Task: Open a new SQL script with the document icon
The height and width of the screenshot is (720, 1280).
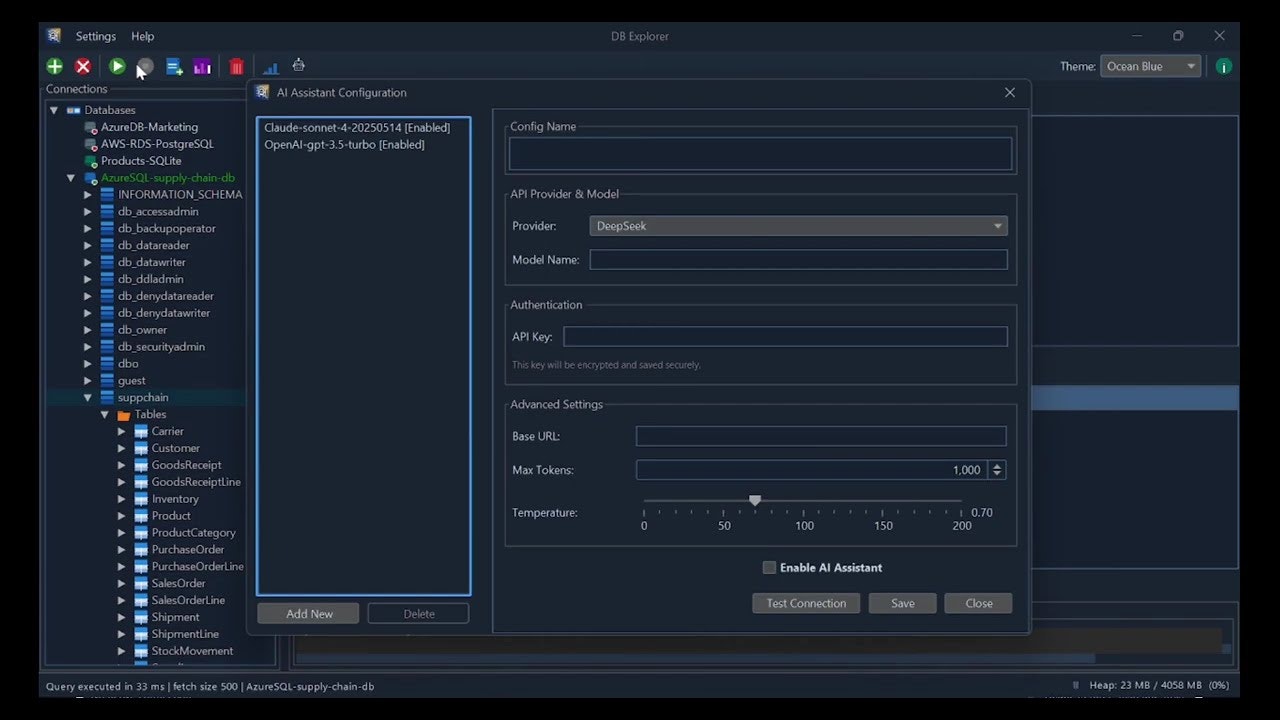Action: (174, 66)
